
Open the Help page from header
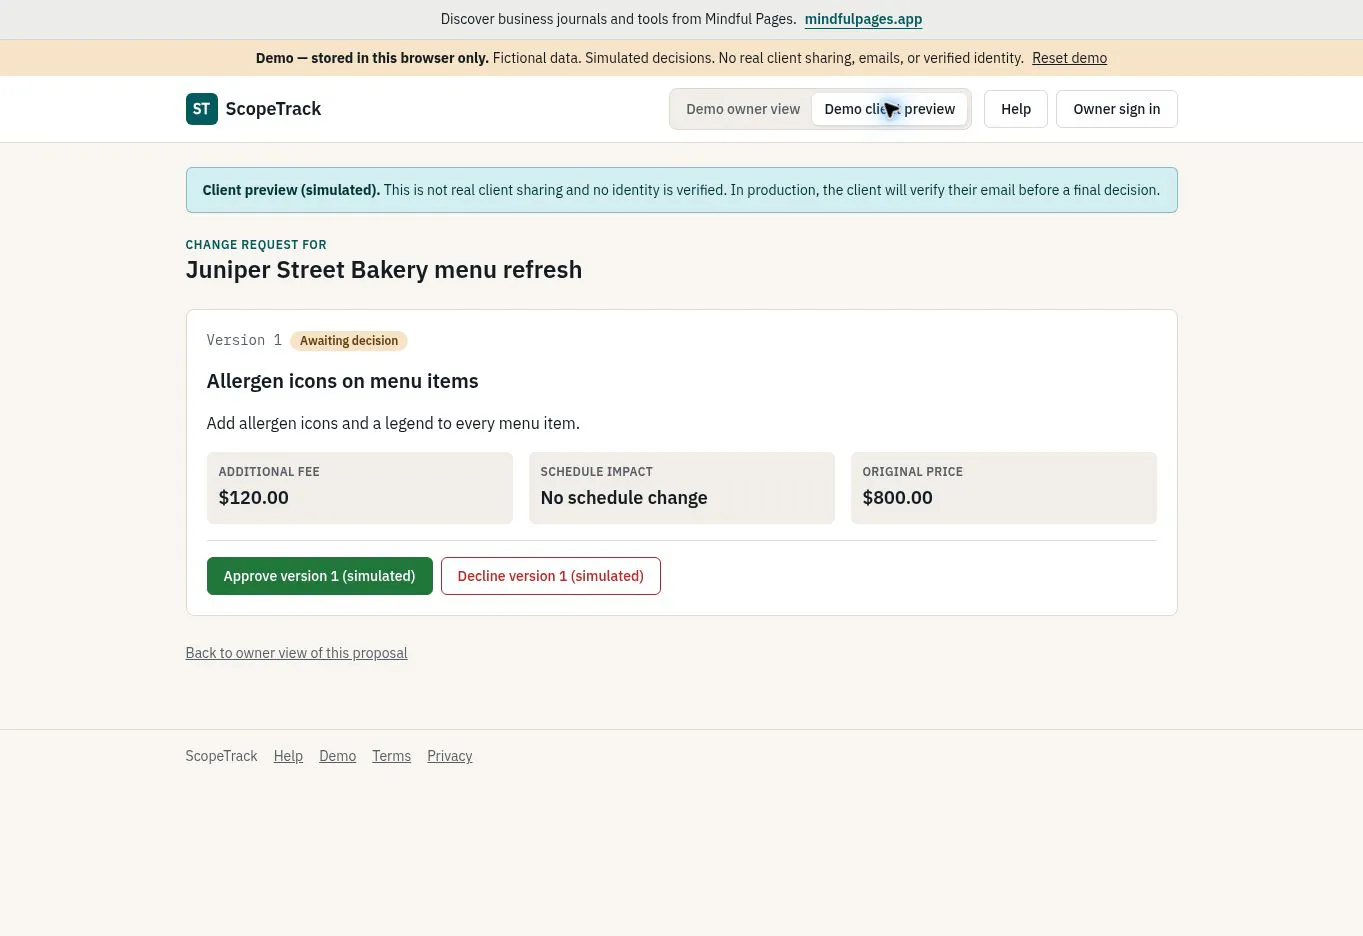[x=1016, y=109]
